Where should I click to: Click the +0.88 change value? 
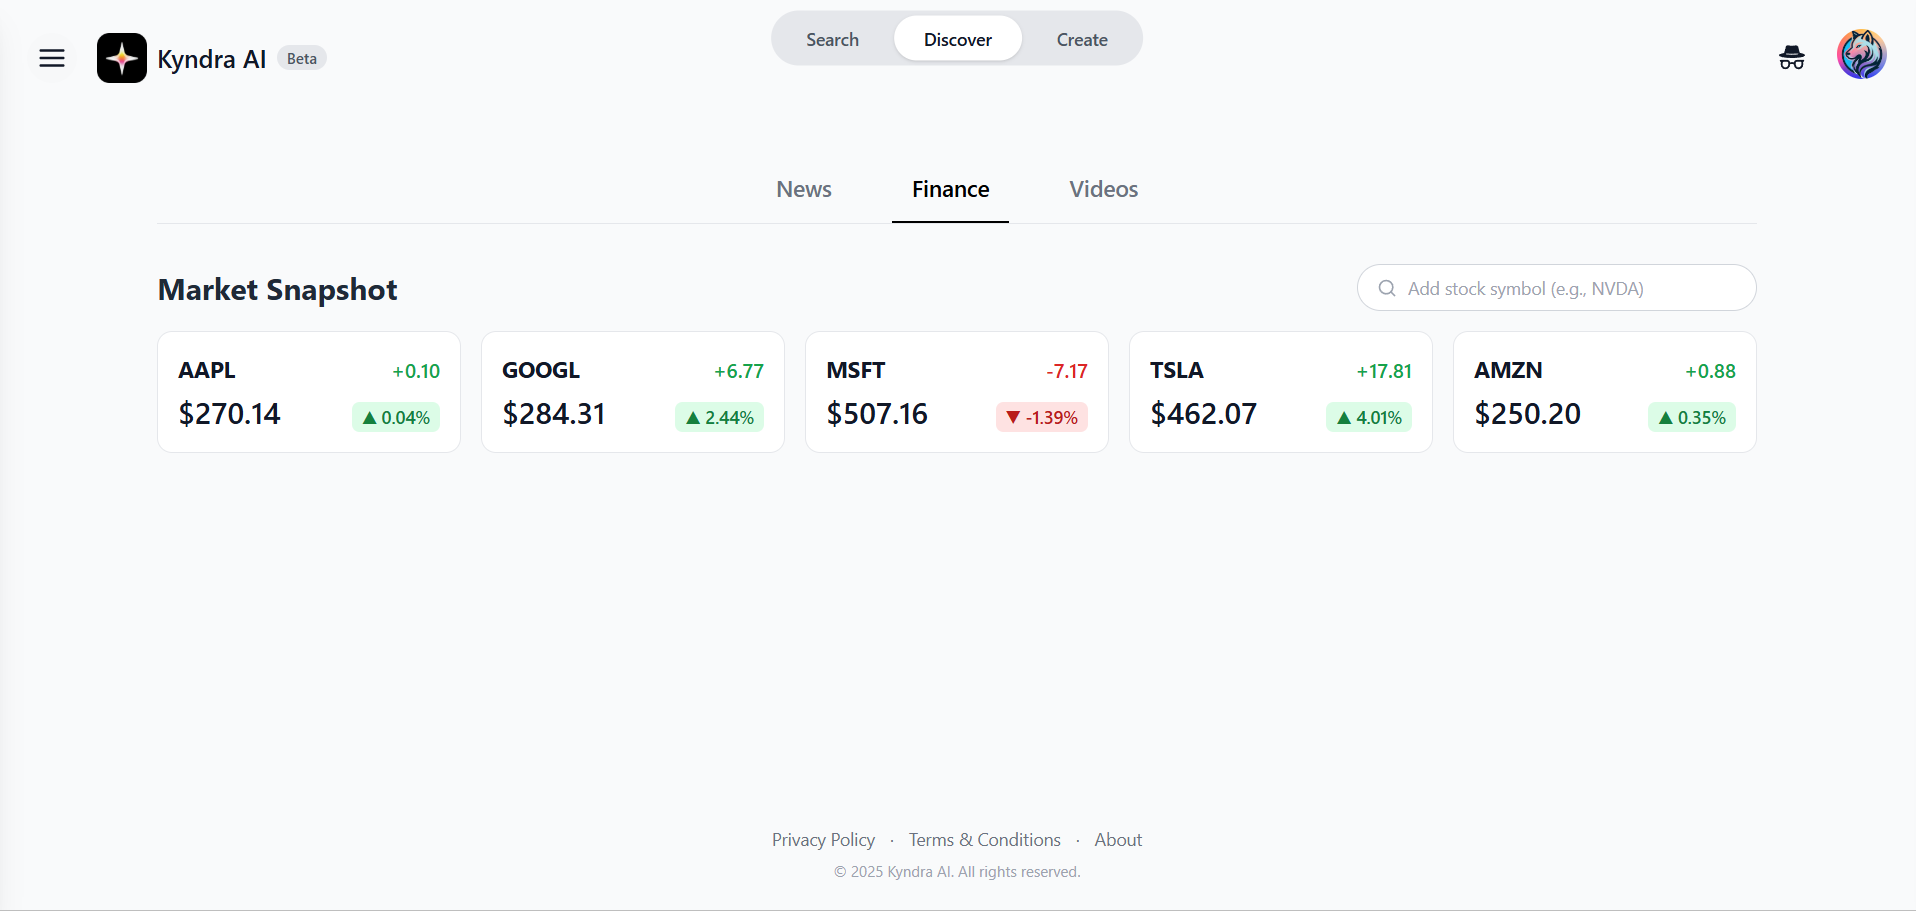click(x=1711, y=371)
